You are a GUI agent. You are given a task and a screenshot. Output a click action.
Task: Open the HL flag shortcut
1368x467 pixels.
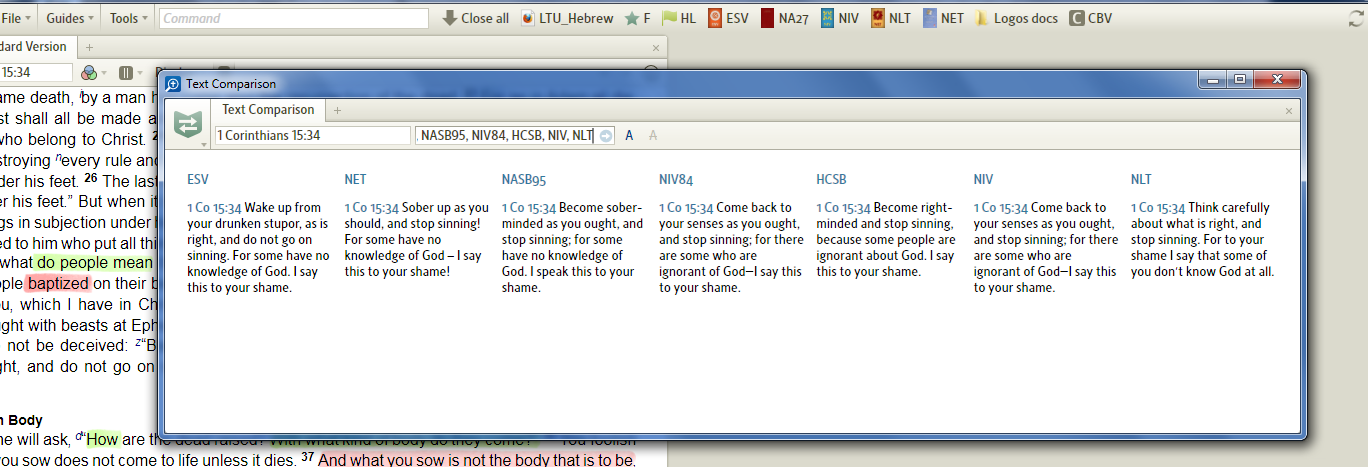click(679, 18)
